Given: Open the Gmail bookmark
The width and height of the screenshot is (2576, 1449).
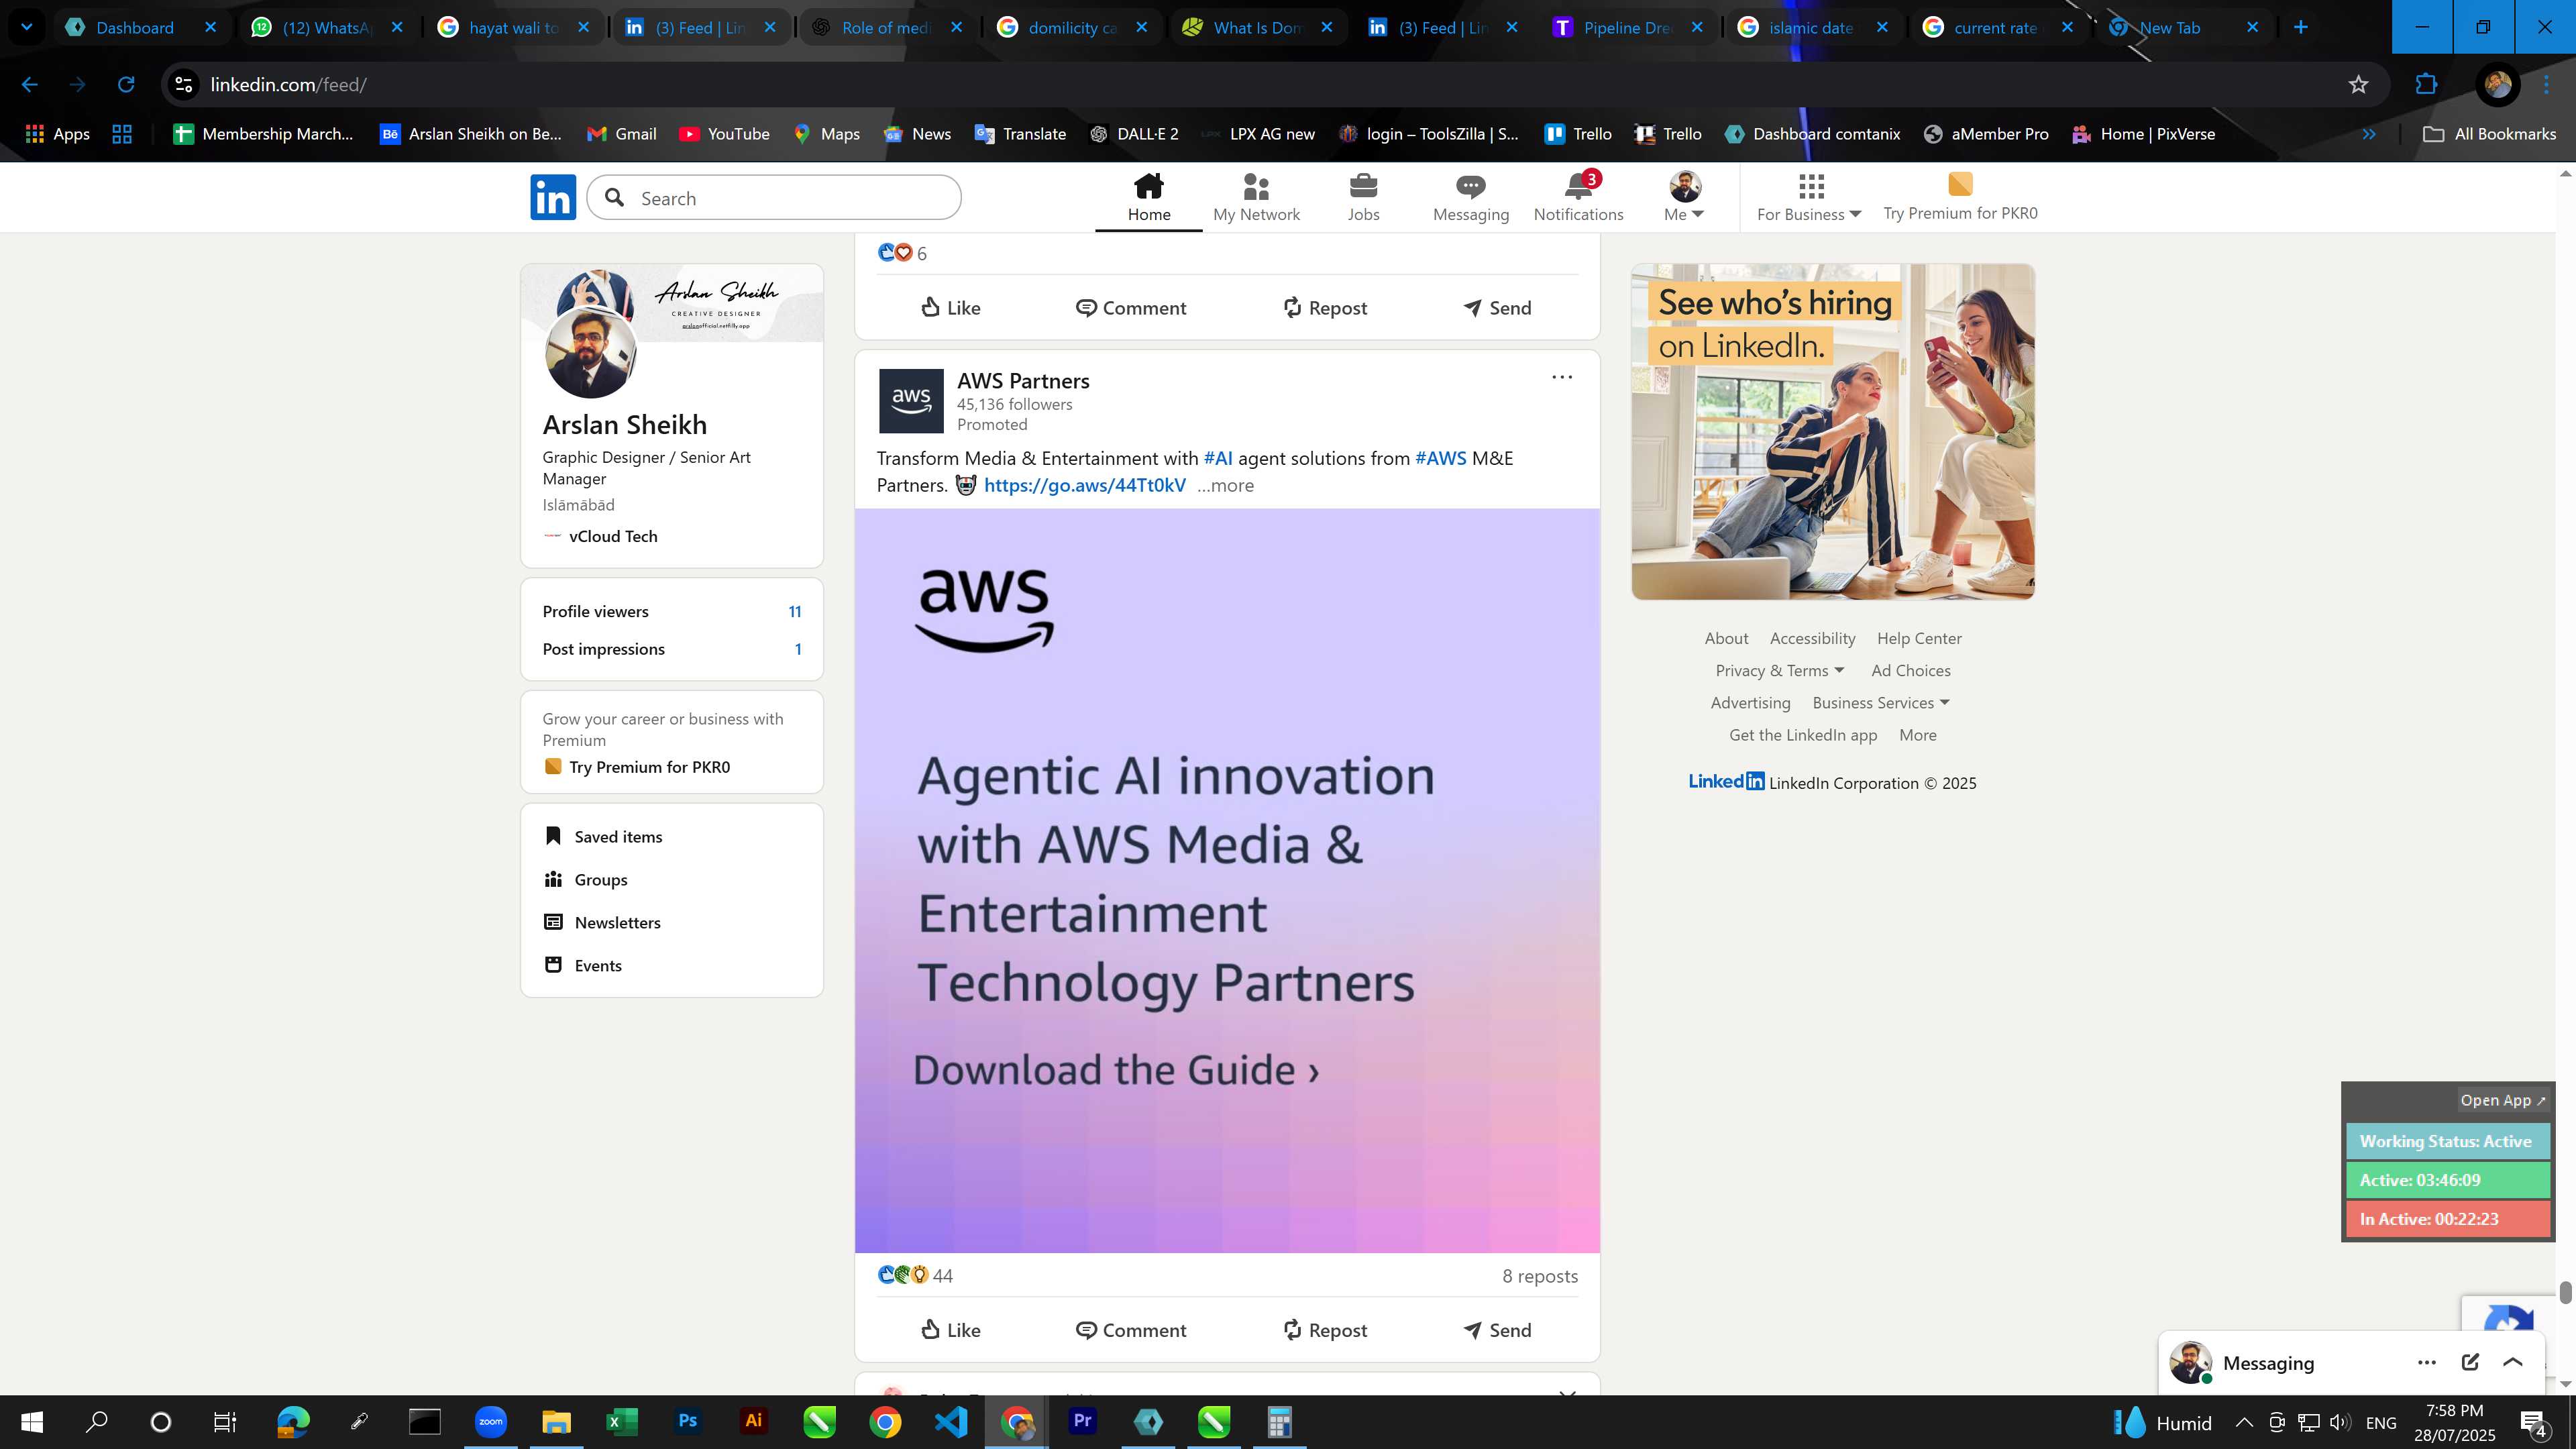Looking at the screenshot, I should 622,134.
